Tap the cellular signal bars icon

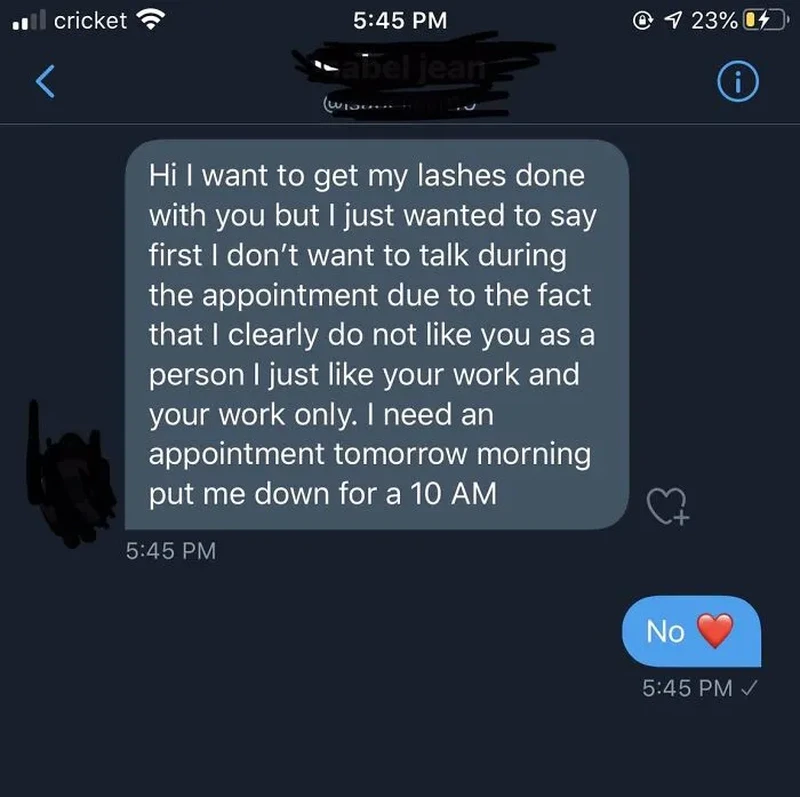click(x=29, y=20)
